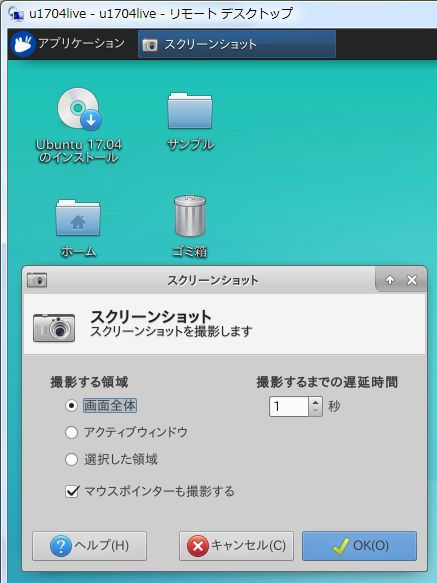Viewport: 437px width, 583px height.
Task: Roll up the screenshot dialog with arrow button
Action: point(389,280)
